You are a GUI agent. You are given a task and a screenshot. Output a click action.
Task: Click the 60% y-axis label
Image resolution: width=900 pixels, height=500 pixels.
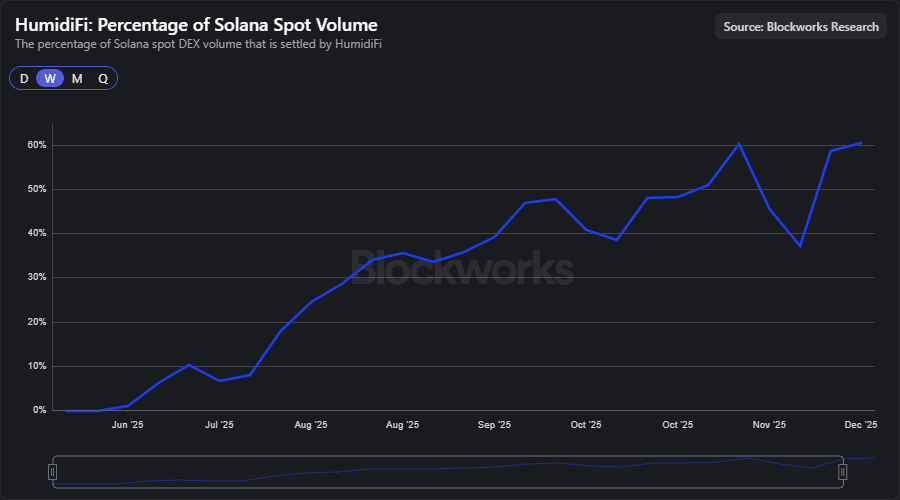pos(37,145)
